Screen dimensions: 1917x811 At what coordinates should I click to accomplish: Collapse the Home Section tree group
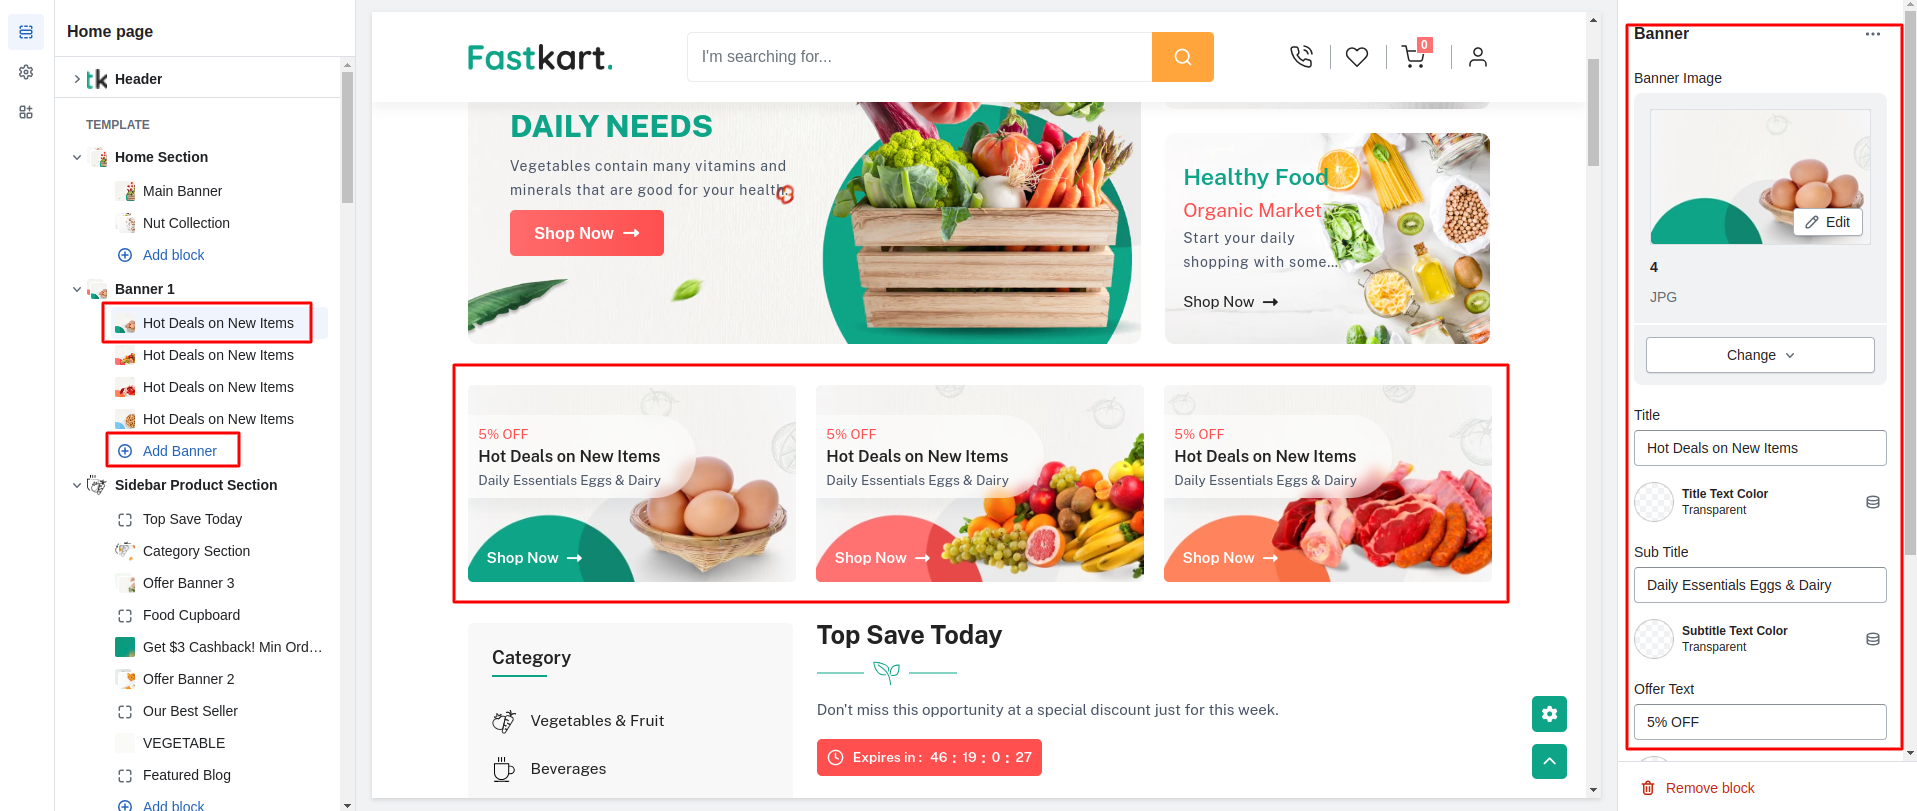(x=77, y=157)
